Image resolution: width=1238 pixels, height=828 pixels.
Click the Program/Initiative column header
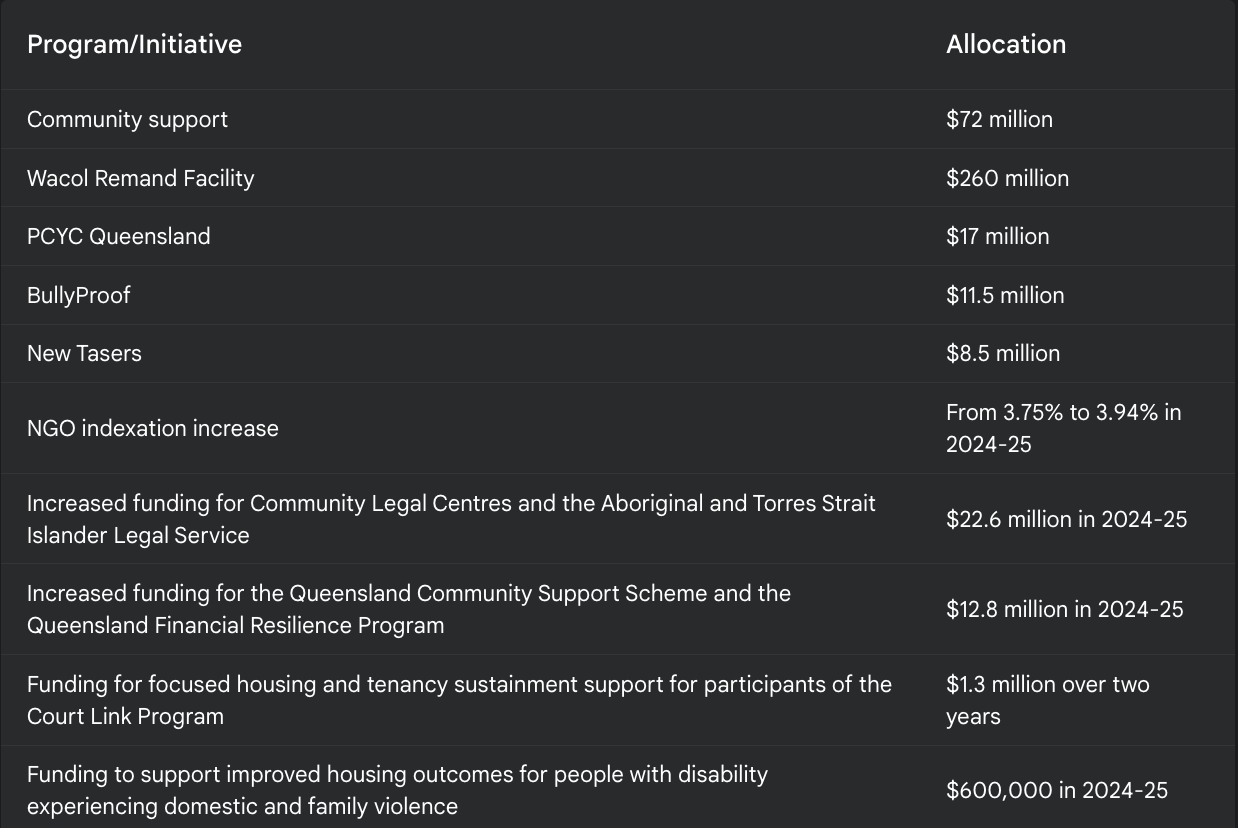point(134,44)
